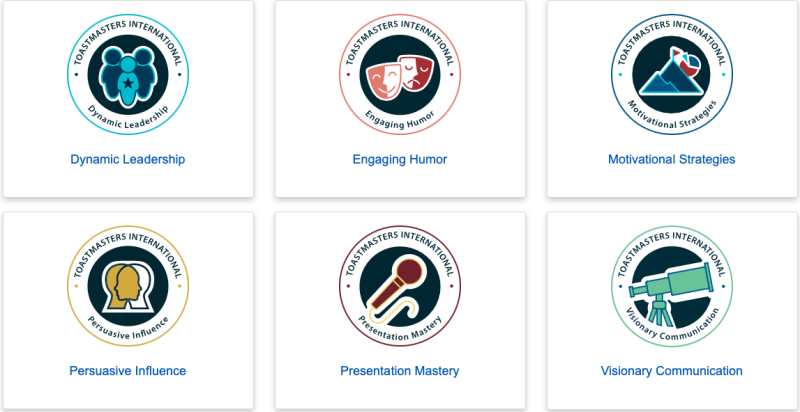The image size is (800, 412).
Task: Open the Visionary Communication telescope badge
Action: coord(672,286)
